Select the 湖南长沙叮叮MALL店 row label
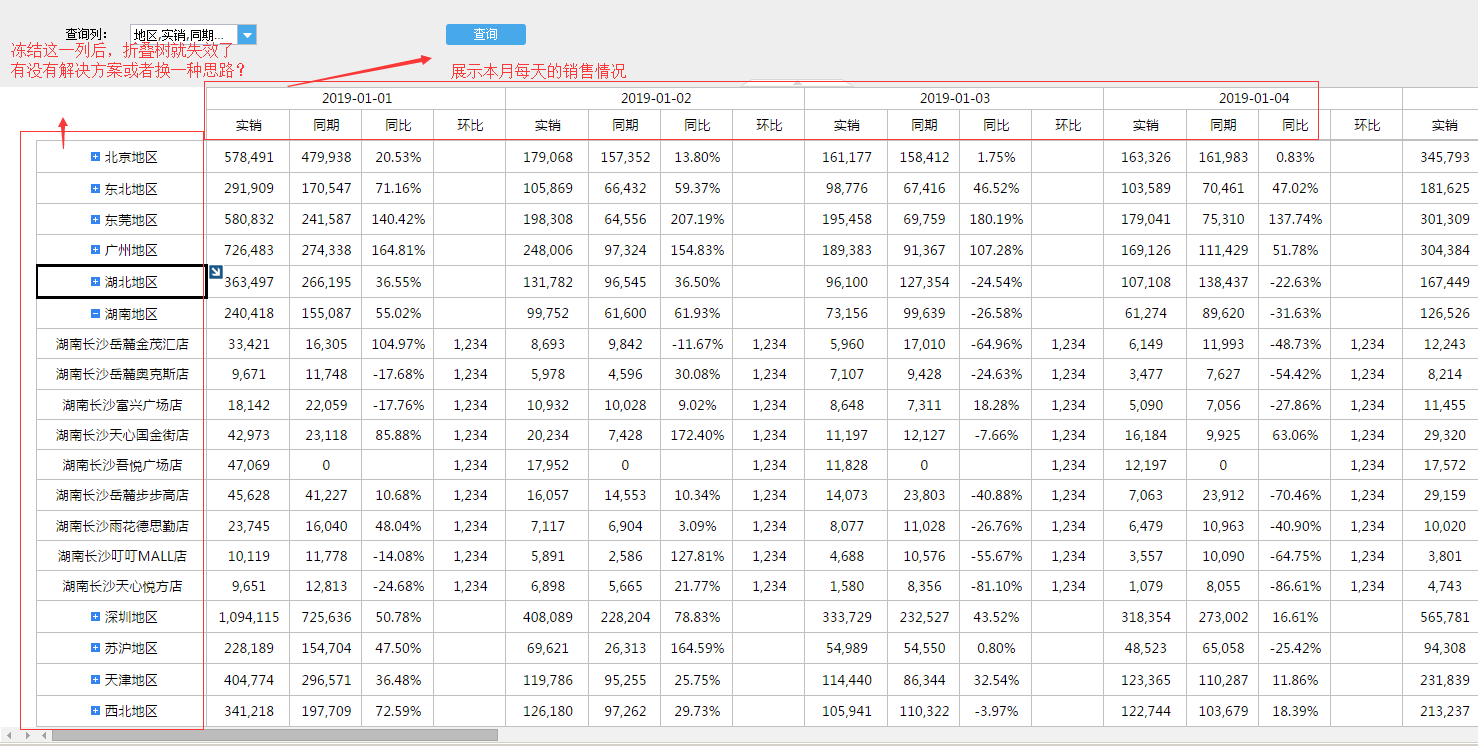Image resolution: width=1478 pixels, height=746 pixels. [x=122, y=556]
